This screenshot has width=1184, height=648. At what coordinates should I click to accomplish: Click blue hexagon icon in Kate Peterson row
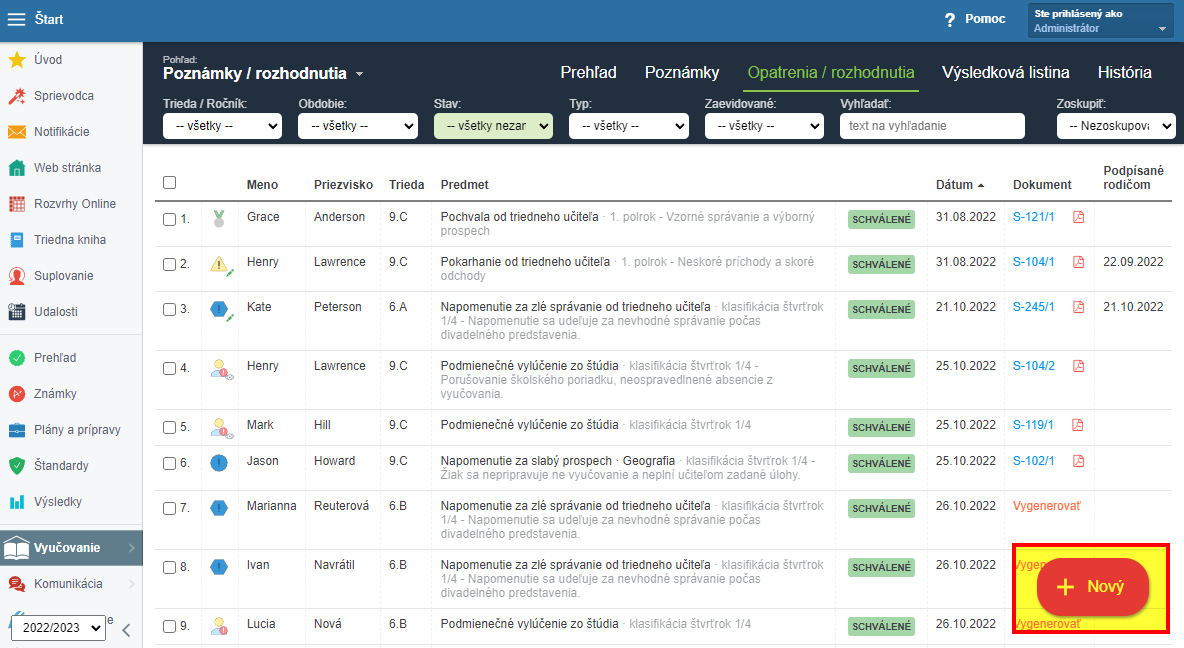220,310
